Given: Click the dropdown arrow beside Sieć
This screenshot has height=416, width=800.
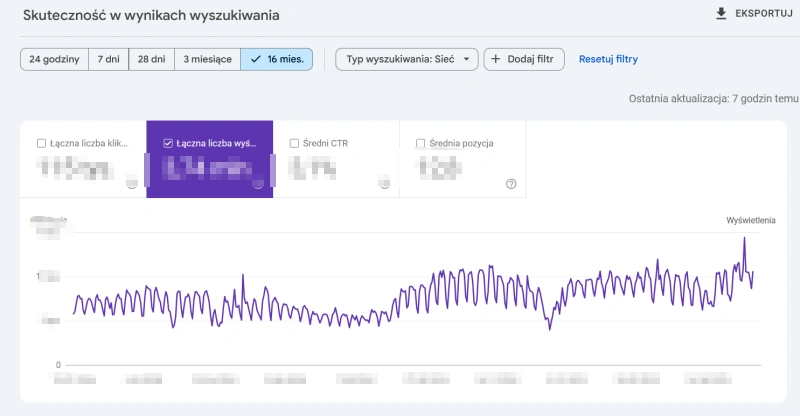Looking at the screenshot, I should tap(466, 59).
